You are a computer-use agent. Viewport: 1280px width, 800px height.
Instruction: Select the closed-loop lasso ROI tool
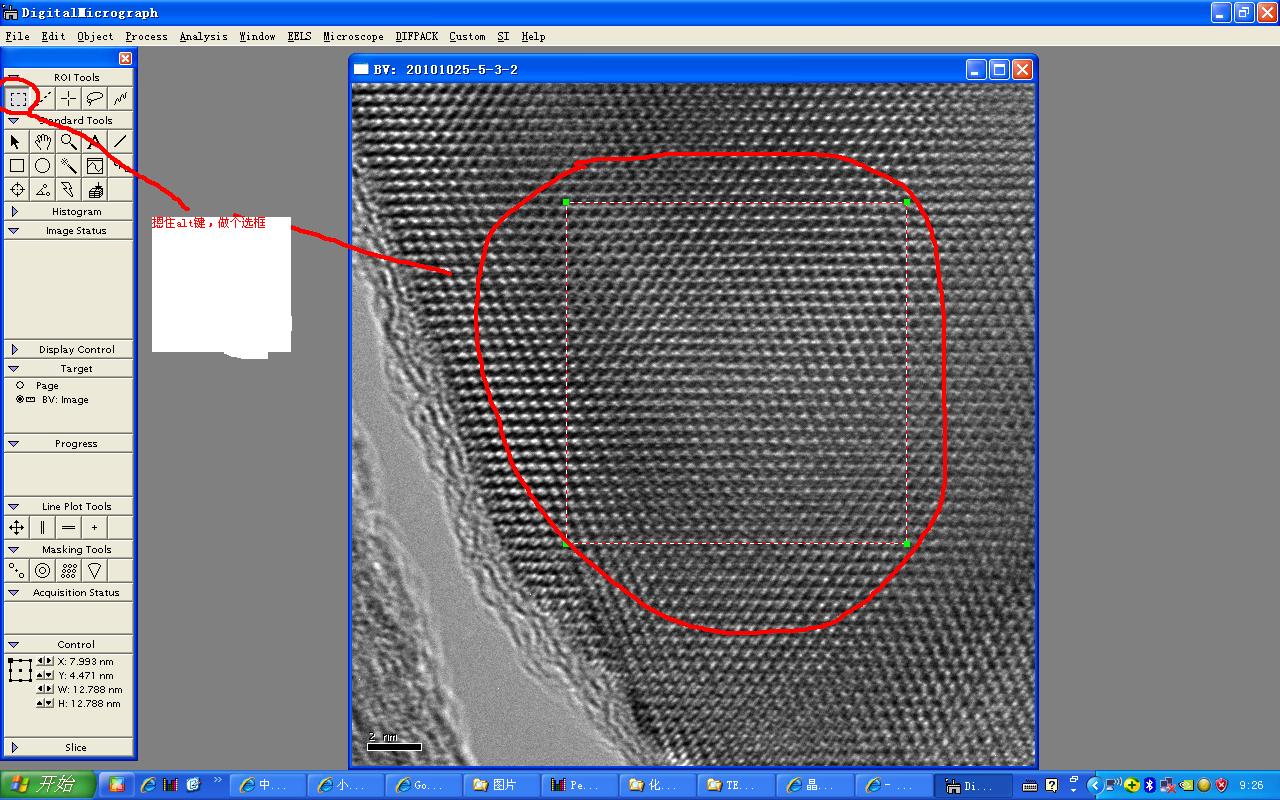click(94, 98)
